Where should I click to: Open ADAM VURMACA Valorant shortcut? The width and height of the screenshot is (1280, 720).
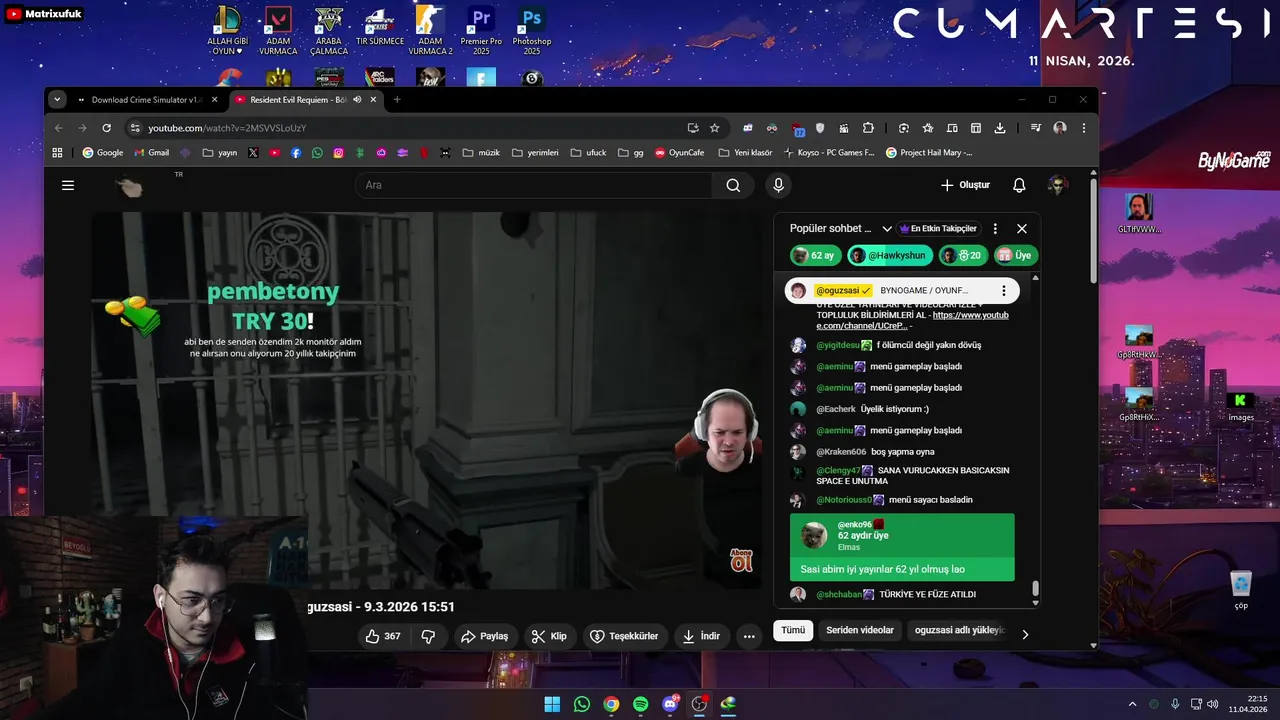click(278, 31)
